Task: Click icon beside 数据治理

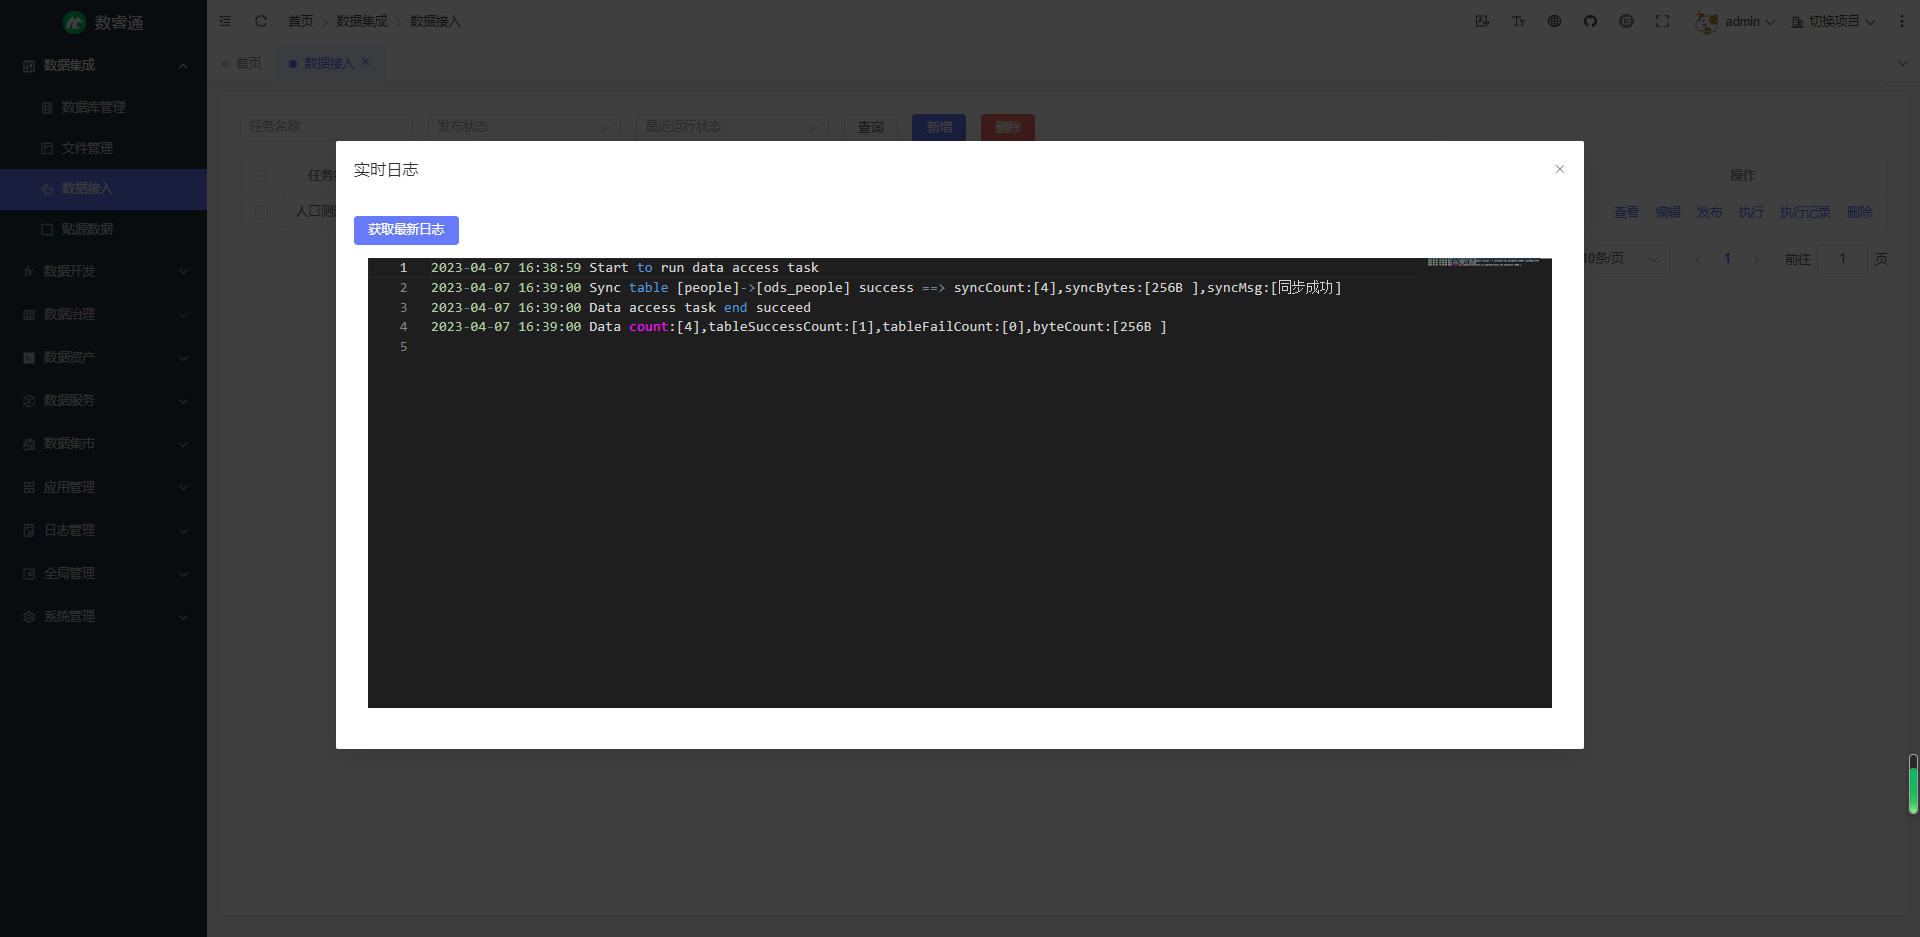Action: [x=29, y=314]
